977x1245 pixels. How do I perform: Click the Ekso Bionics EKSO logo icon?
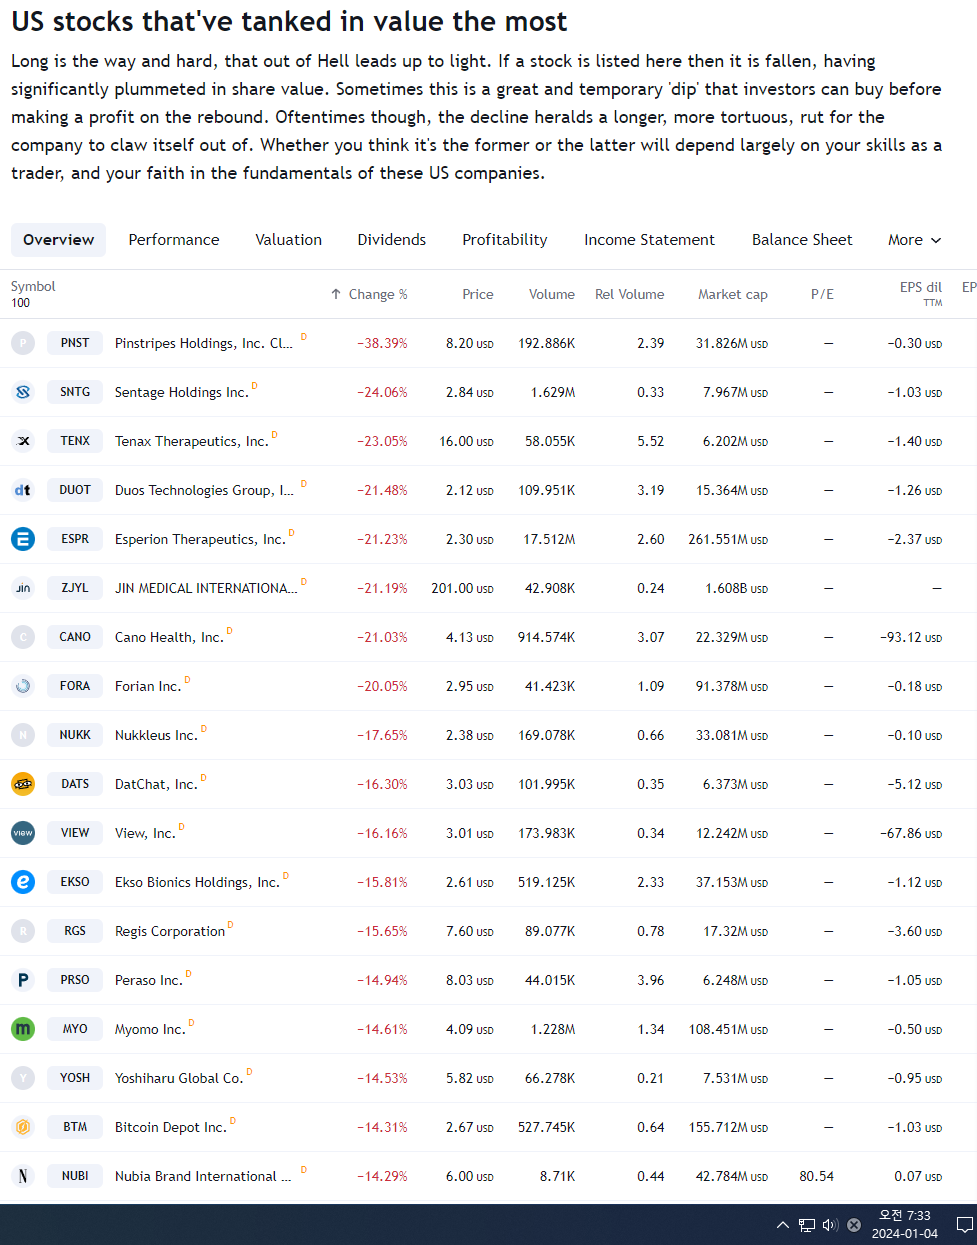click(23, 882)
